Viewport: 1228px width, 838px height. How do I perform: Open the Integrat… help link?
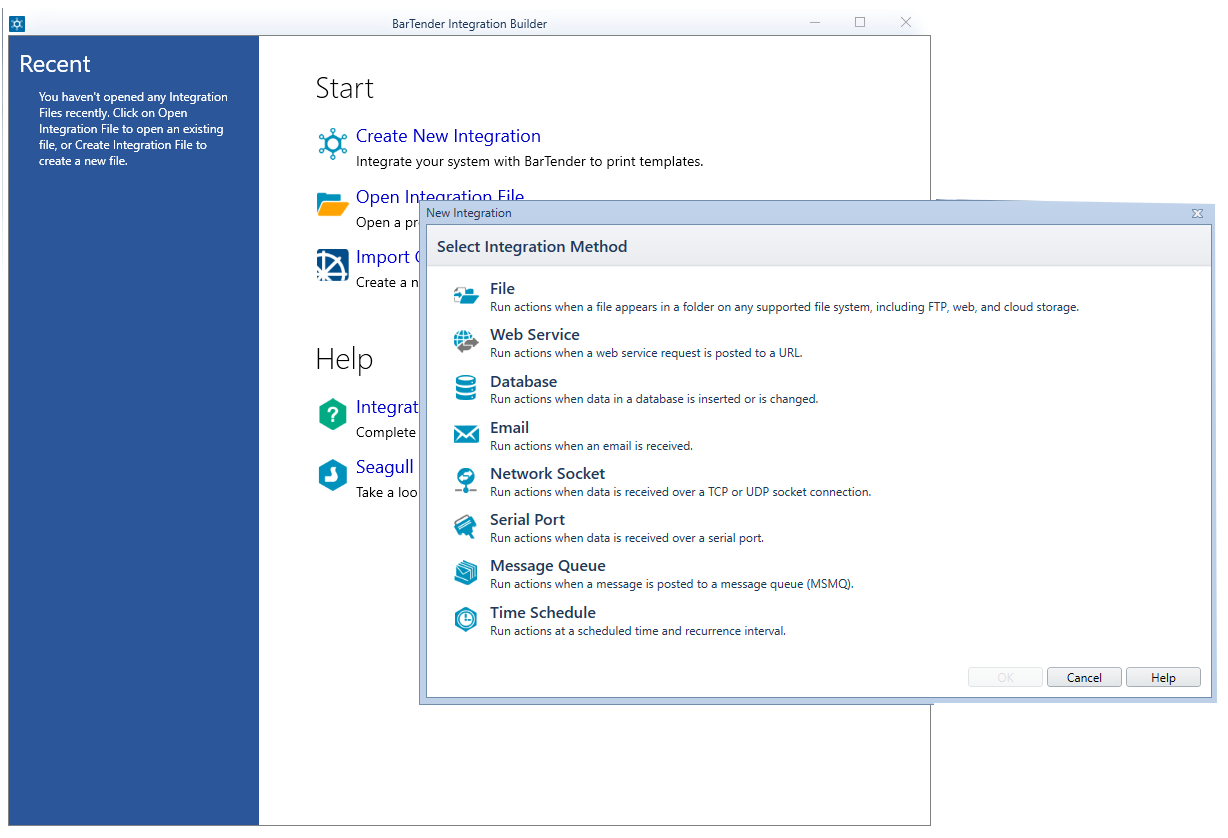(387, 407)
